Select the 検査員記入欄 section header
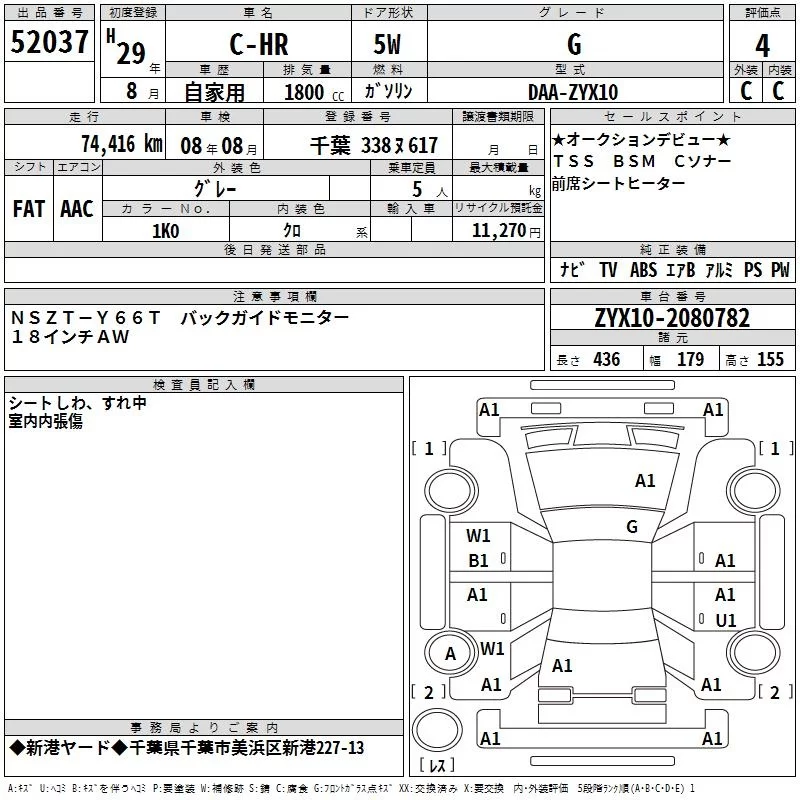The image size is (800, 800). click(204, 385)
